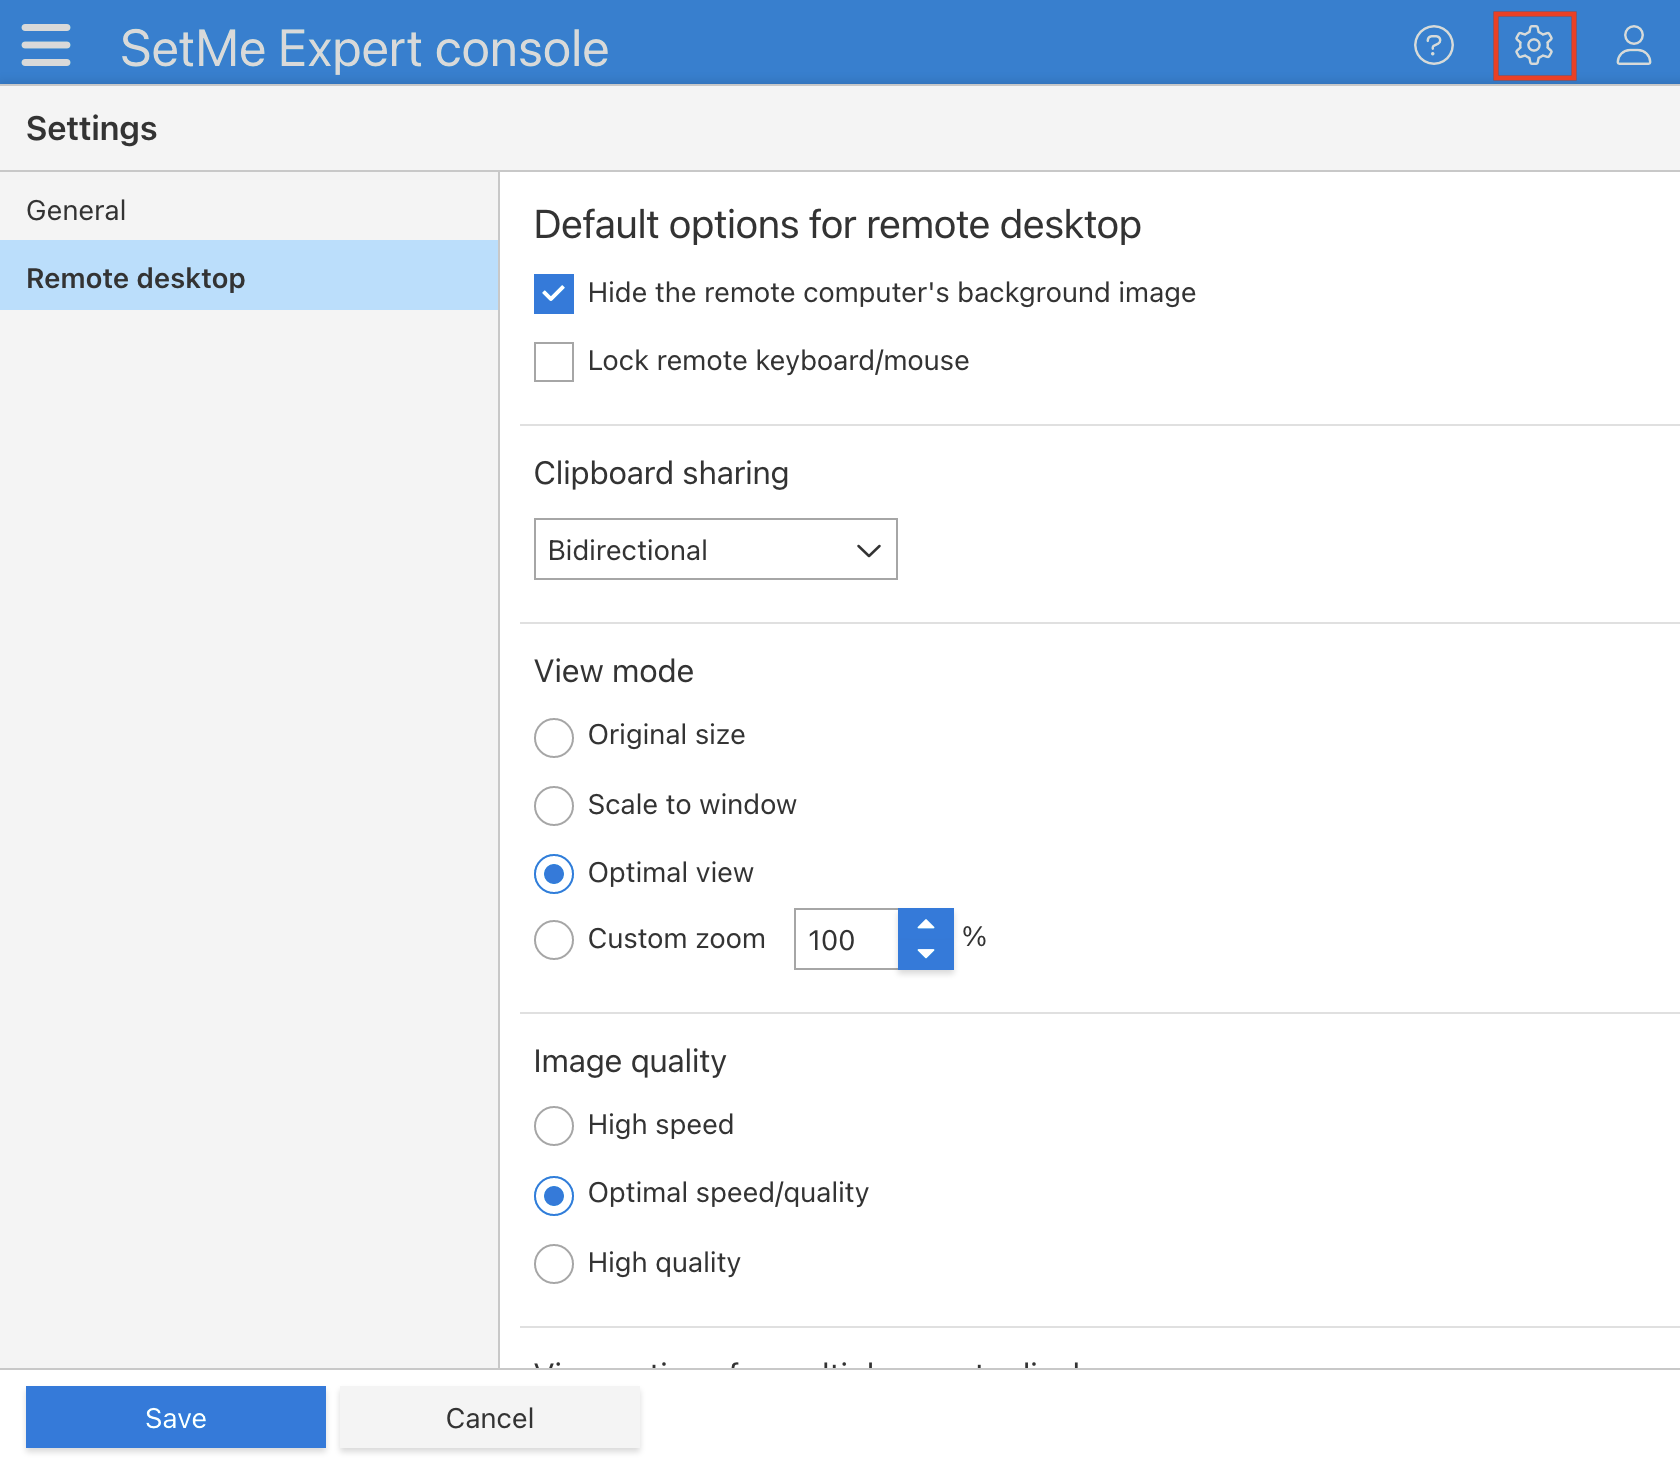Click the lower arrow on the zoom stepper

coord(925,956)
